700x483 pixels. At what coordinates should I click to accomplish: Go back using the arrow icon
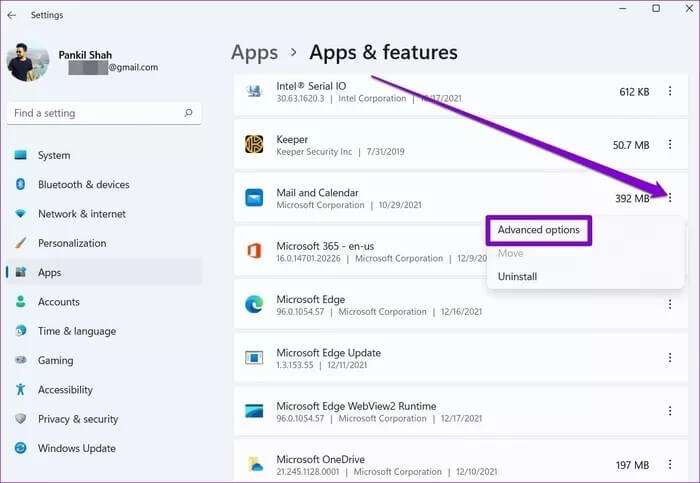click(12, 15)
